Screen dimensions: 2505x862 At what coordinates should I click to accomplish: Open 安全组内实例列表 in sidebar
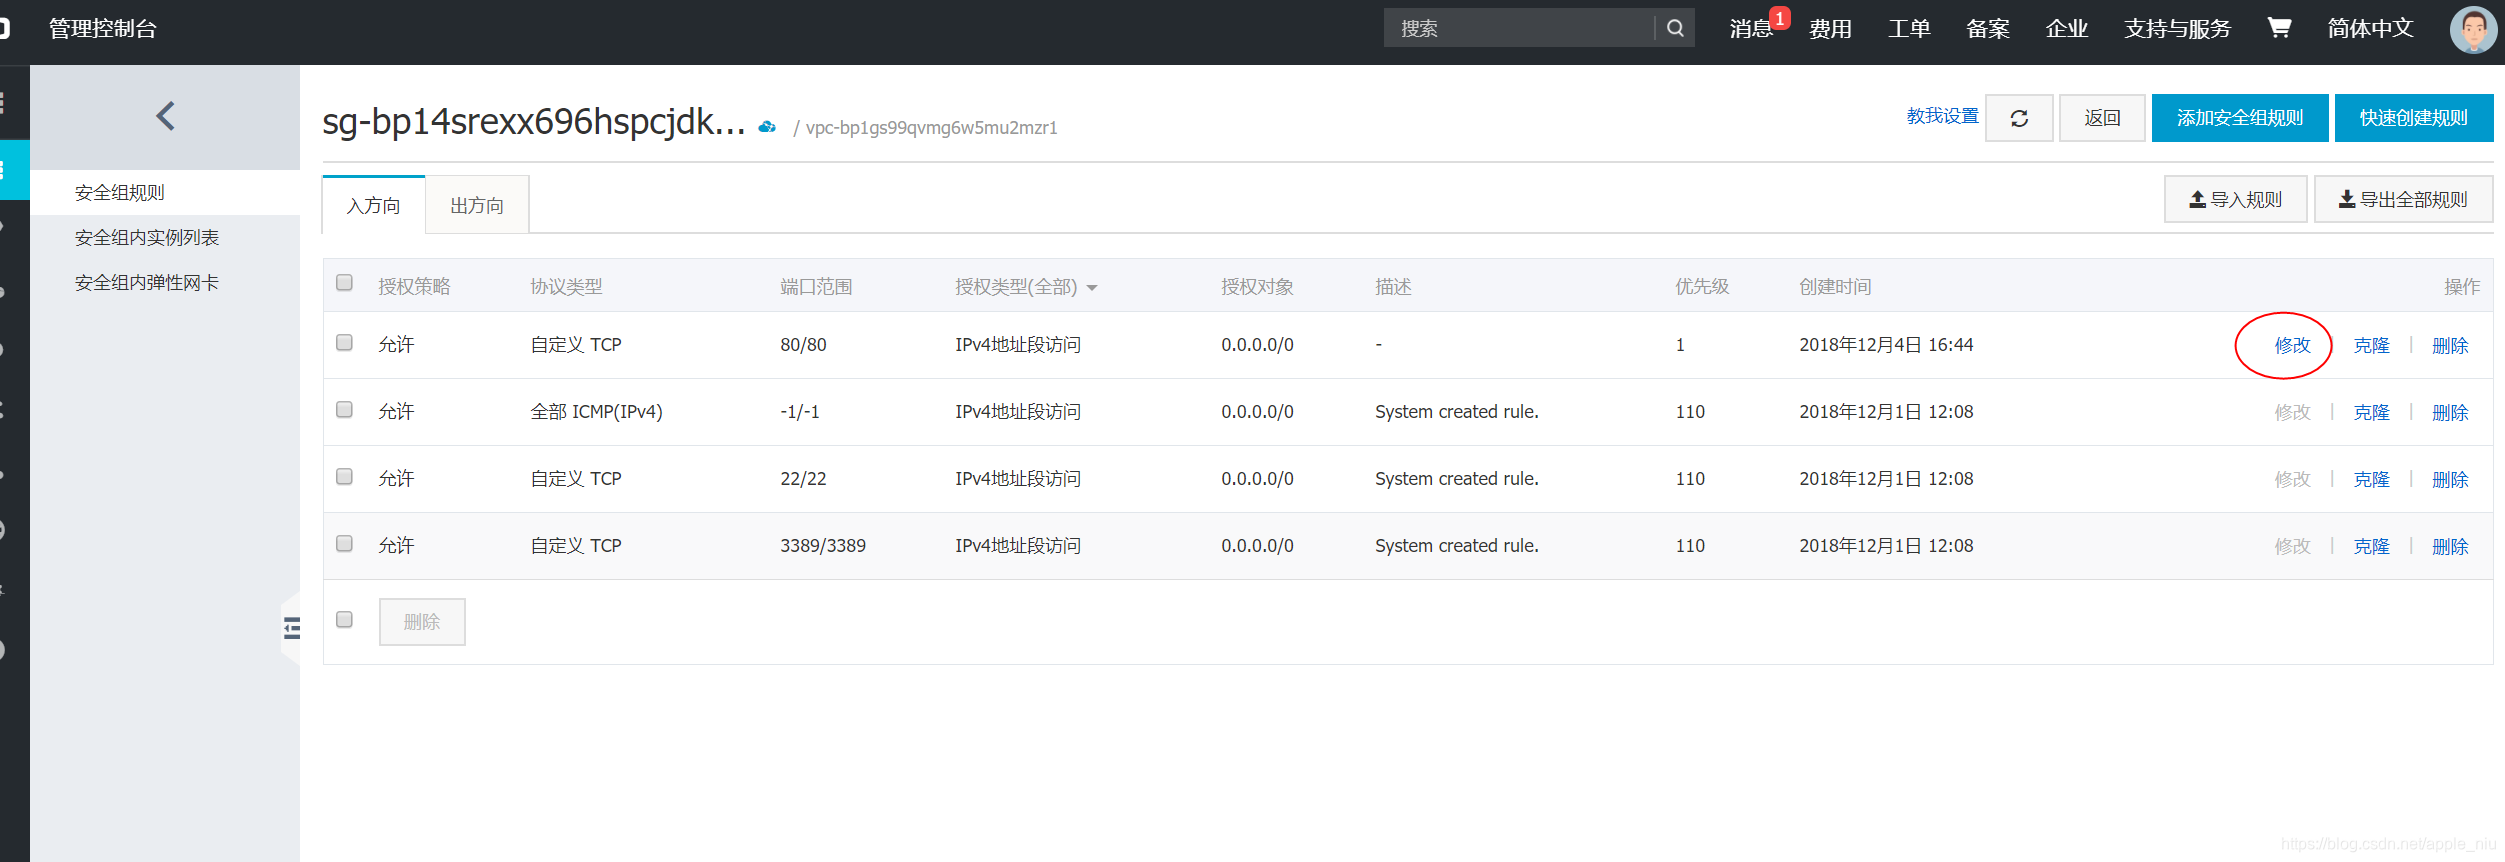coord(165,237)
